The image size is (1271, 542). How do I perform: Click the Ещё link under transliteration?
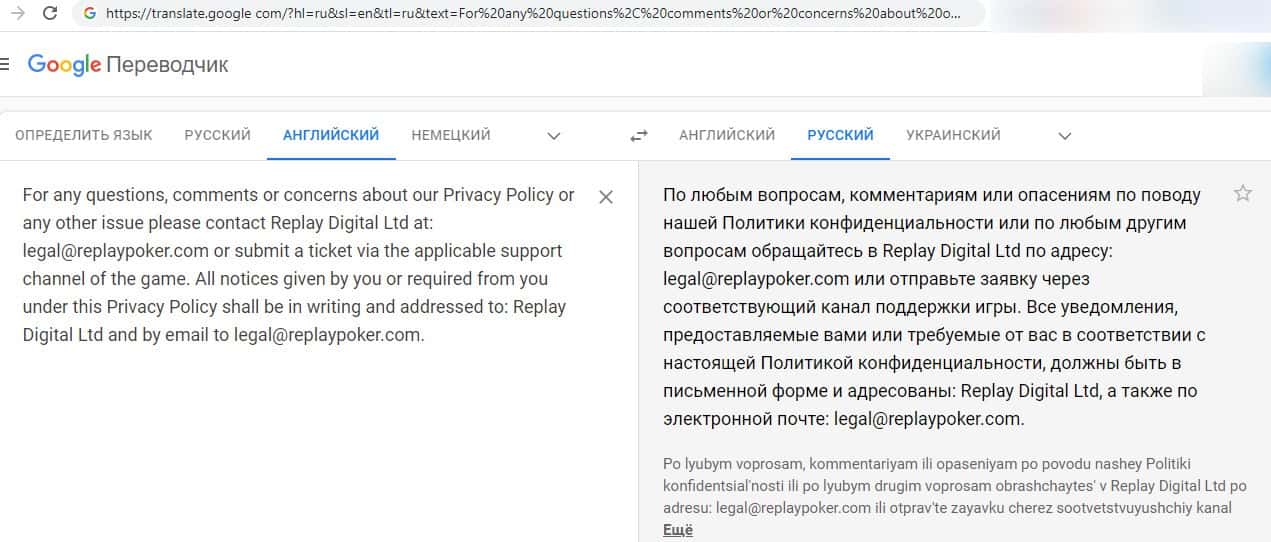tap(677, 530)
